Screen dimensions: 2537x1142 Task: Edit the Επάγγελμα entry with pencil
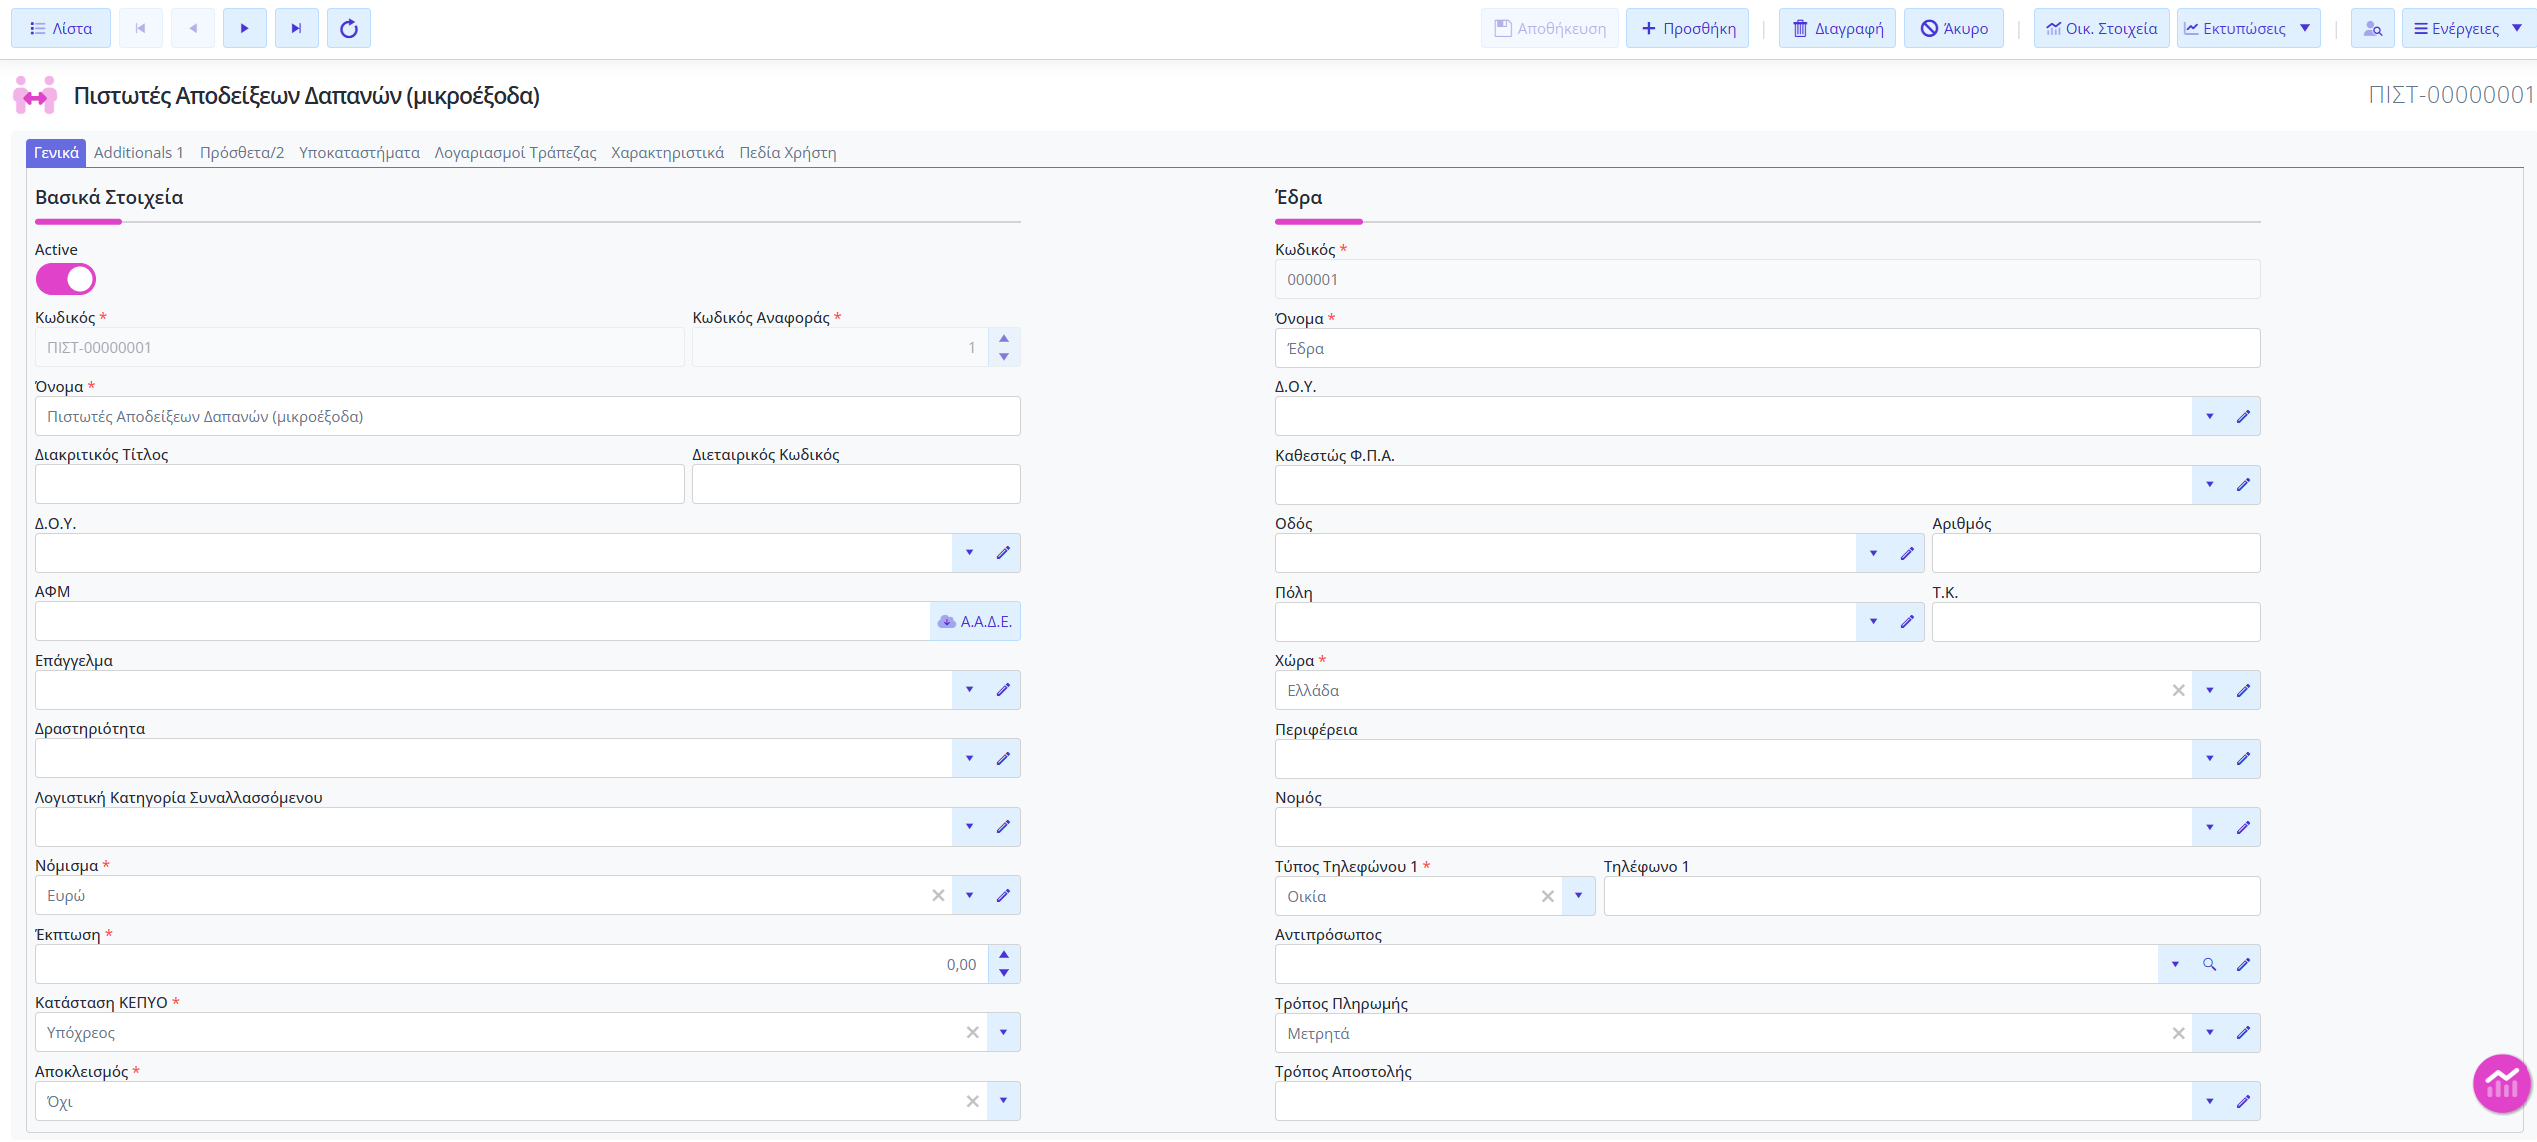(x=1003, y=690)
